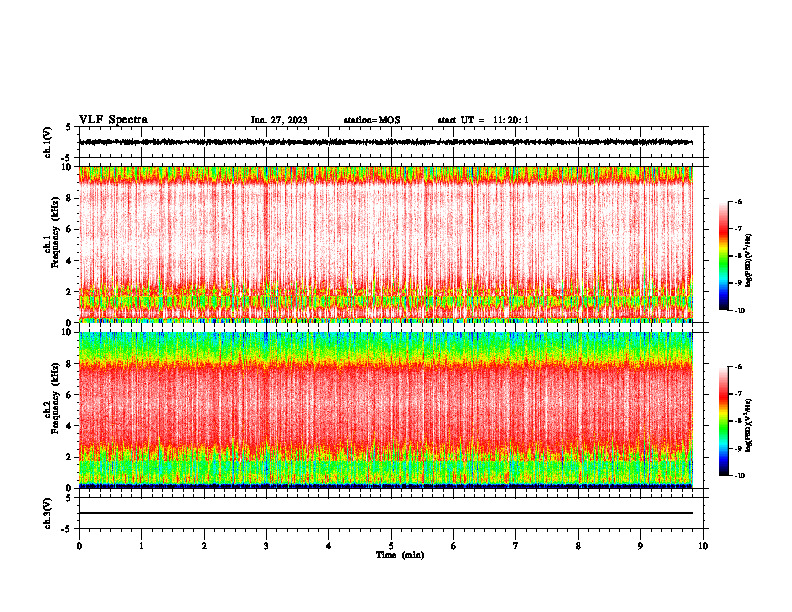Select the "Jan. 27, 2023" date label
Screen dimensions: 792x612
[x=279, y=120]
